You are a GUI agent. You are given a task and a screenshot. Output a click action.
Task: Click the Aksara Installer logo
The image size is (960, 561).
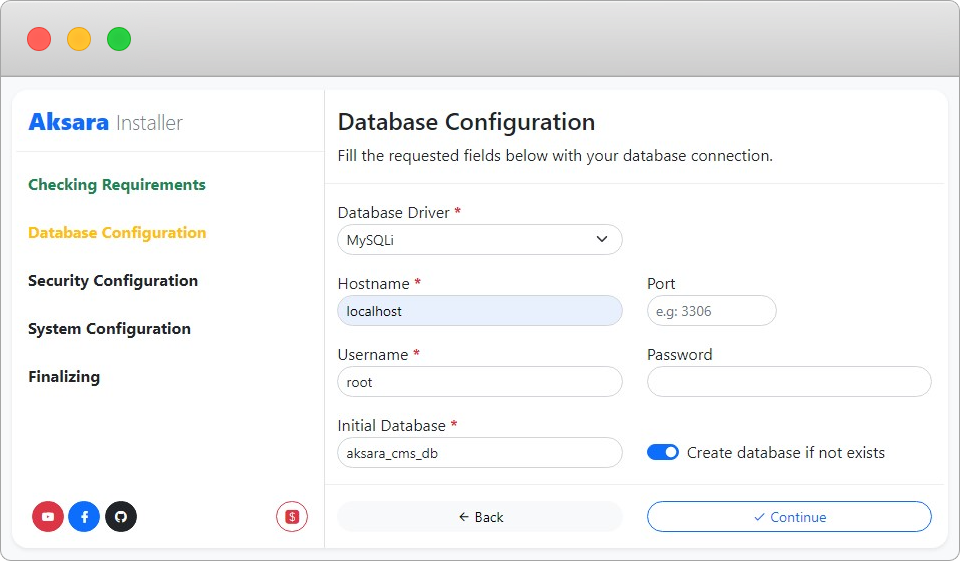click(105, 122)
